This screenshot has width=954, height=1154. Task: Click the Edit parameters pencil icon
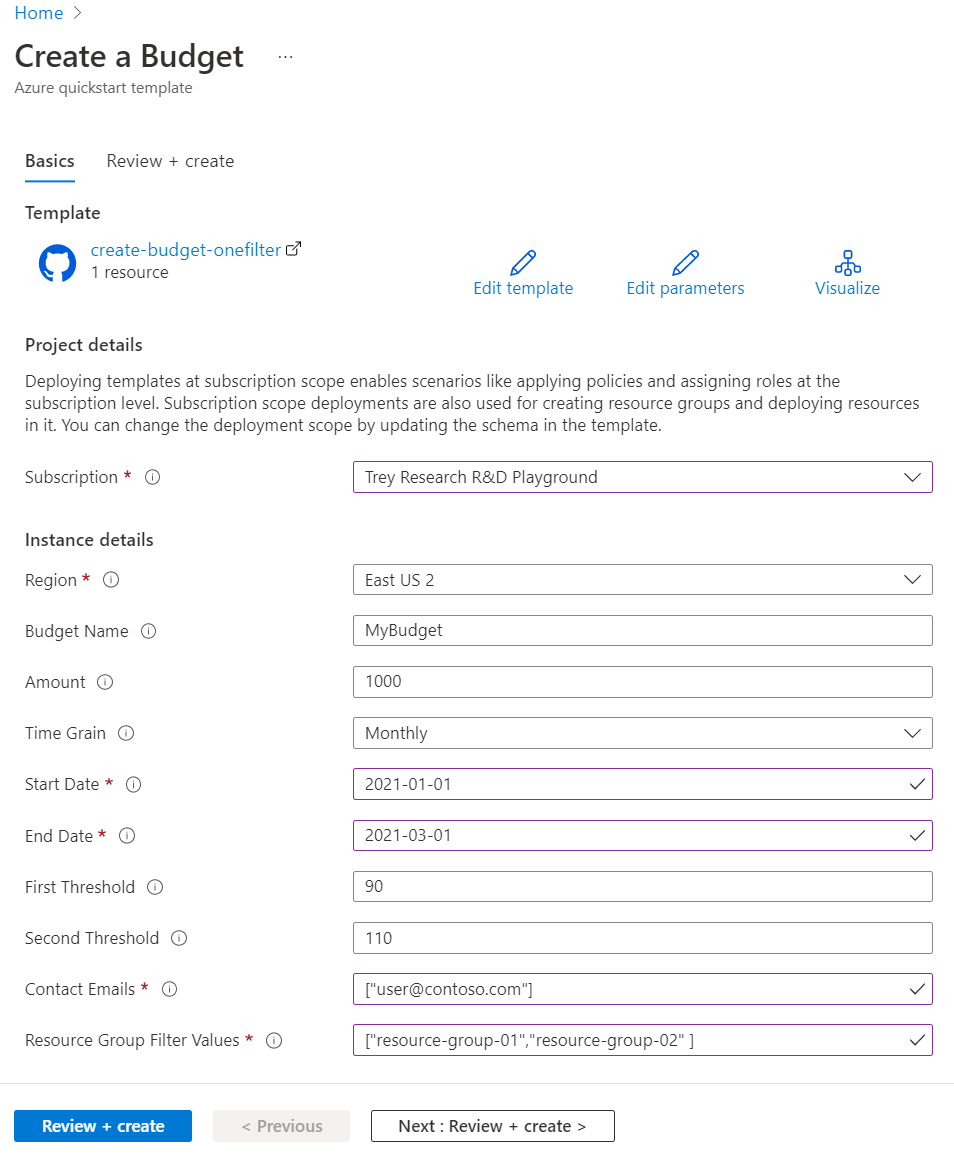(x=685, y=263)
